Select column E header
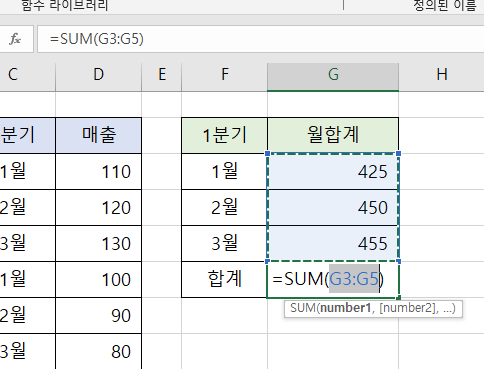 162,74
